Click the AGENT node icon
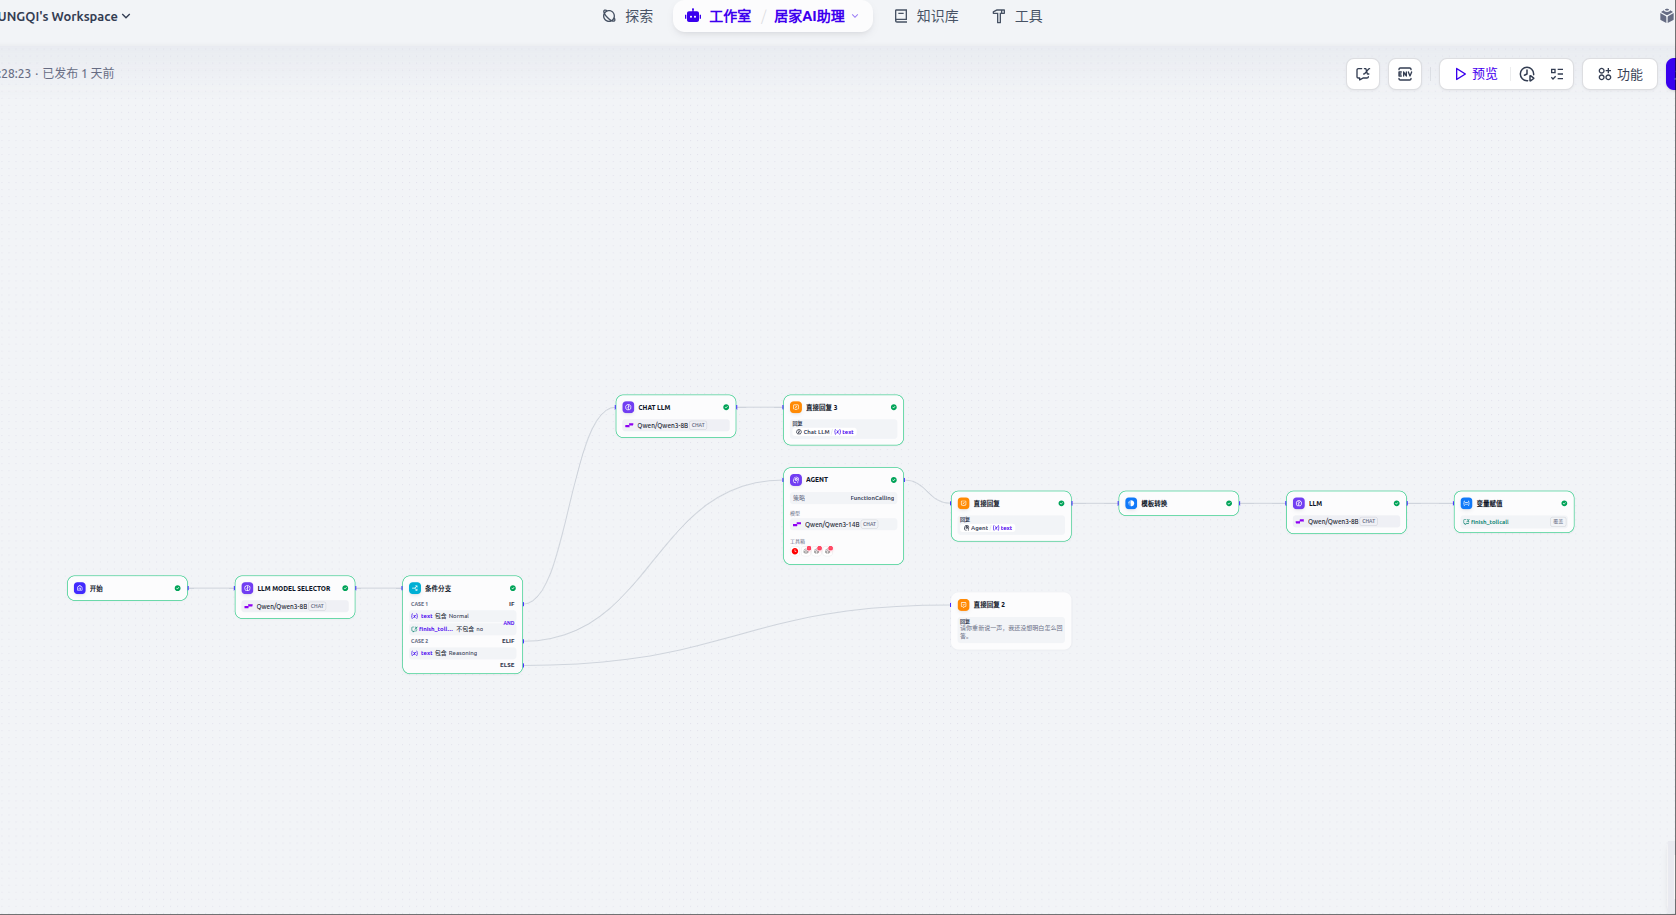The image size is (1676, 915). [x=796, y=480]
